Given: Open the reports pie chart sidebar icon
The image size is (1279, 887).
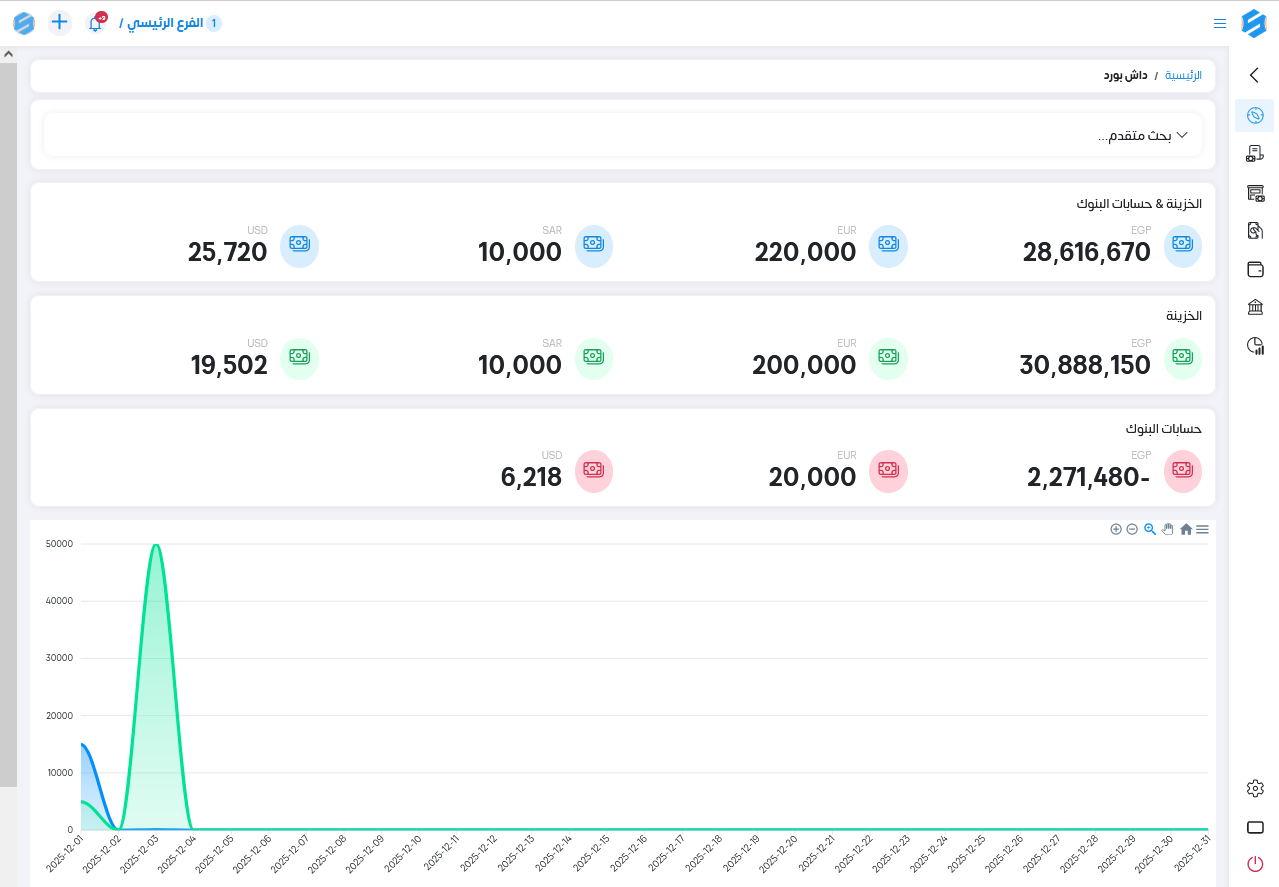Looking at the screenshot, I should click(1255, 346).
